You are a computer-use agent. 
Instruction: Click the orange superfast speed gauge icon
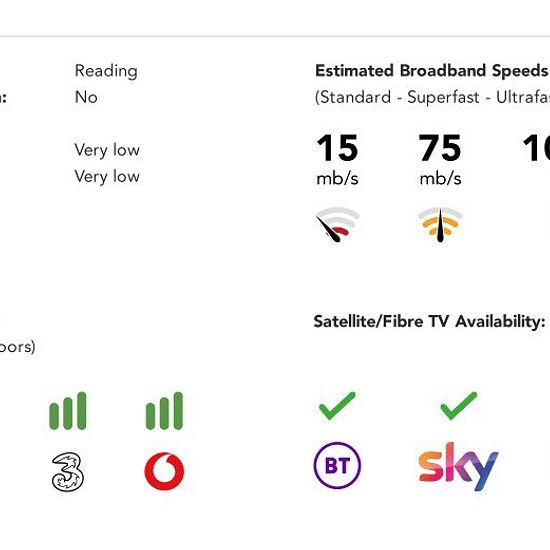click(x=440, y=224)
